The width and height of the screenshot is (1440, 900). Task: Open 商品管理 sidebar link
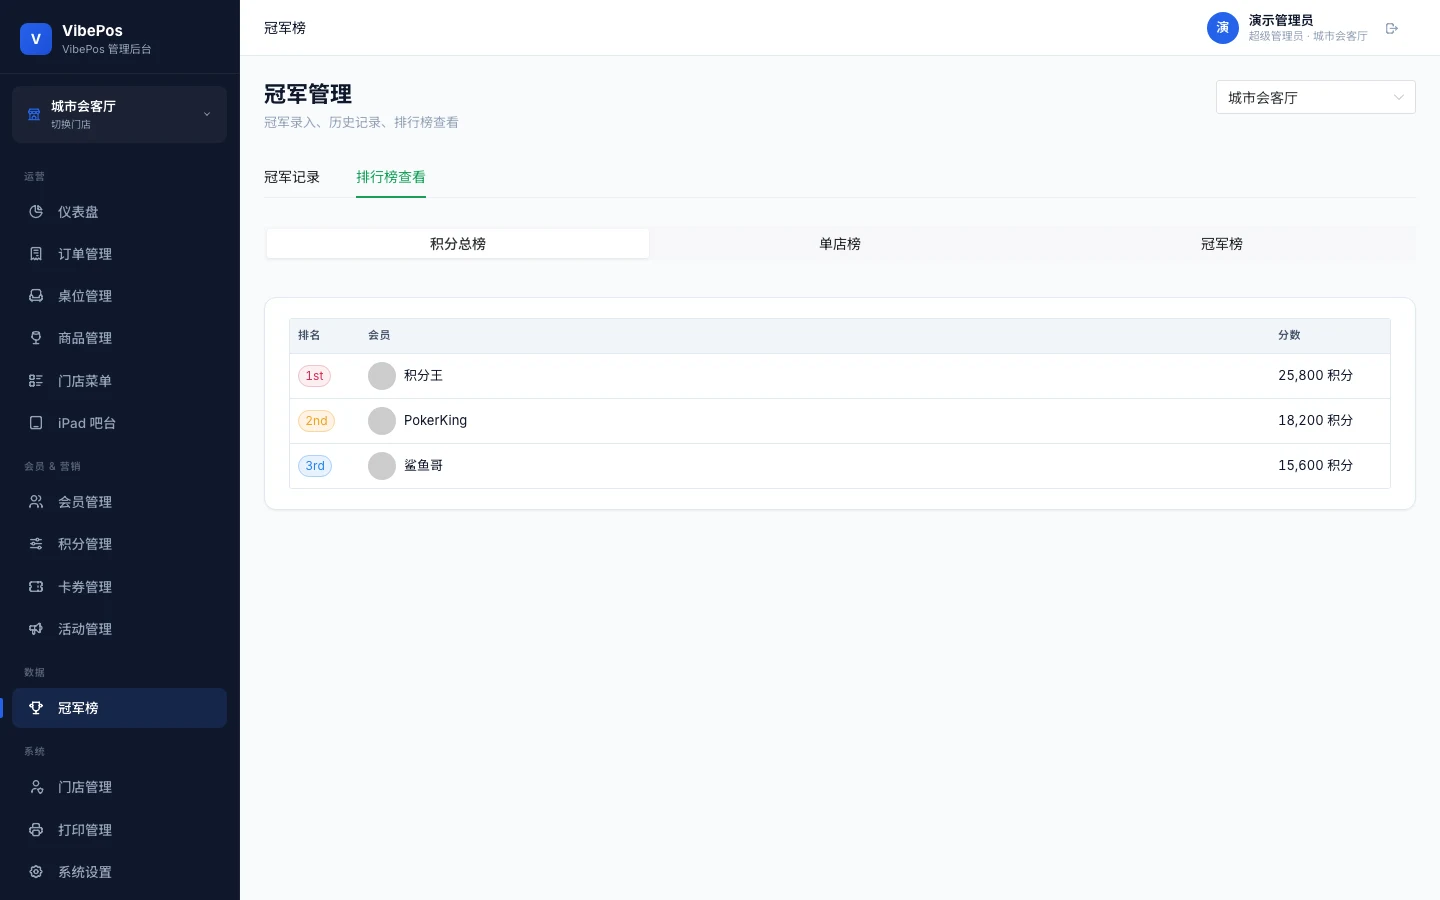[x=119, y=338]
